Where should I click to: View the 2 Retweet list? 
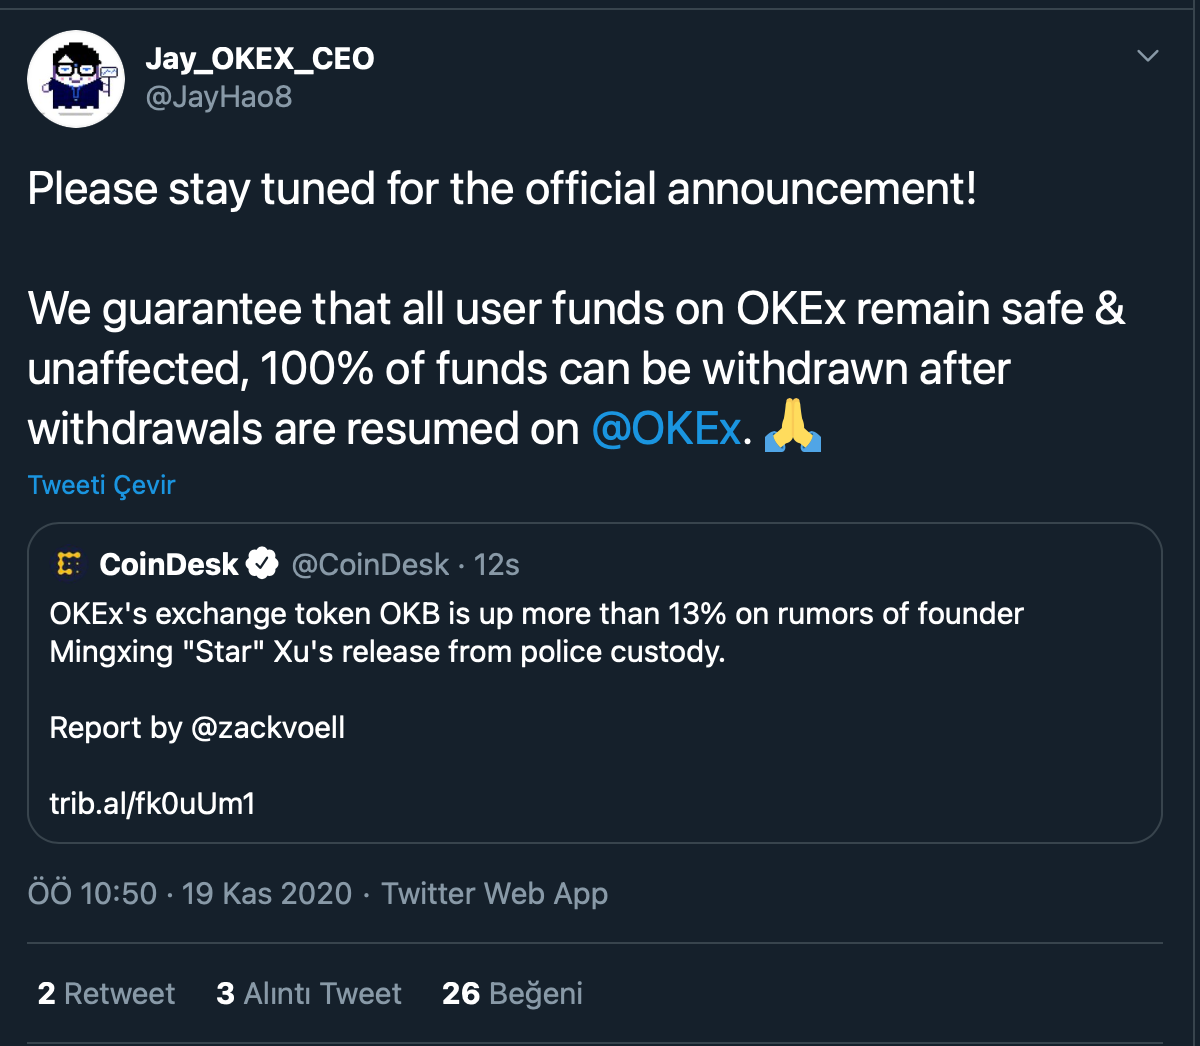106,993
